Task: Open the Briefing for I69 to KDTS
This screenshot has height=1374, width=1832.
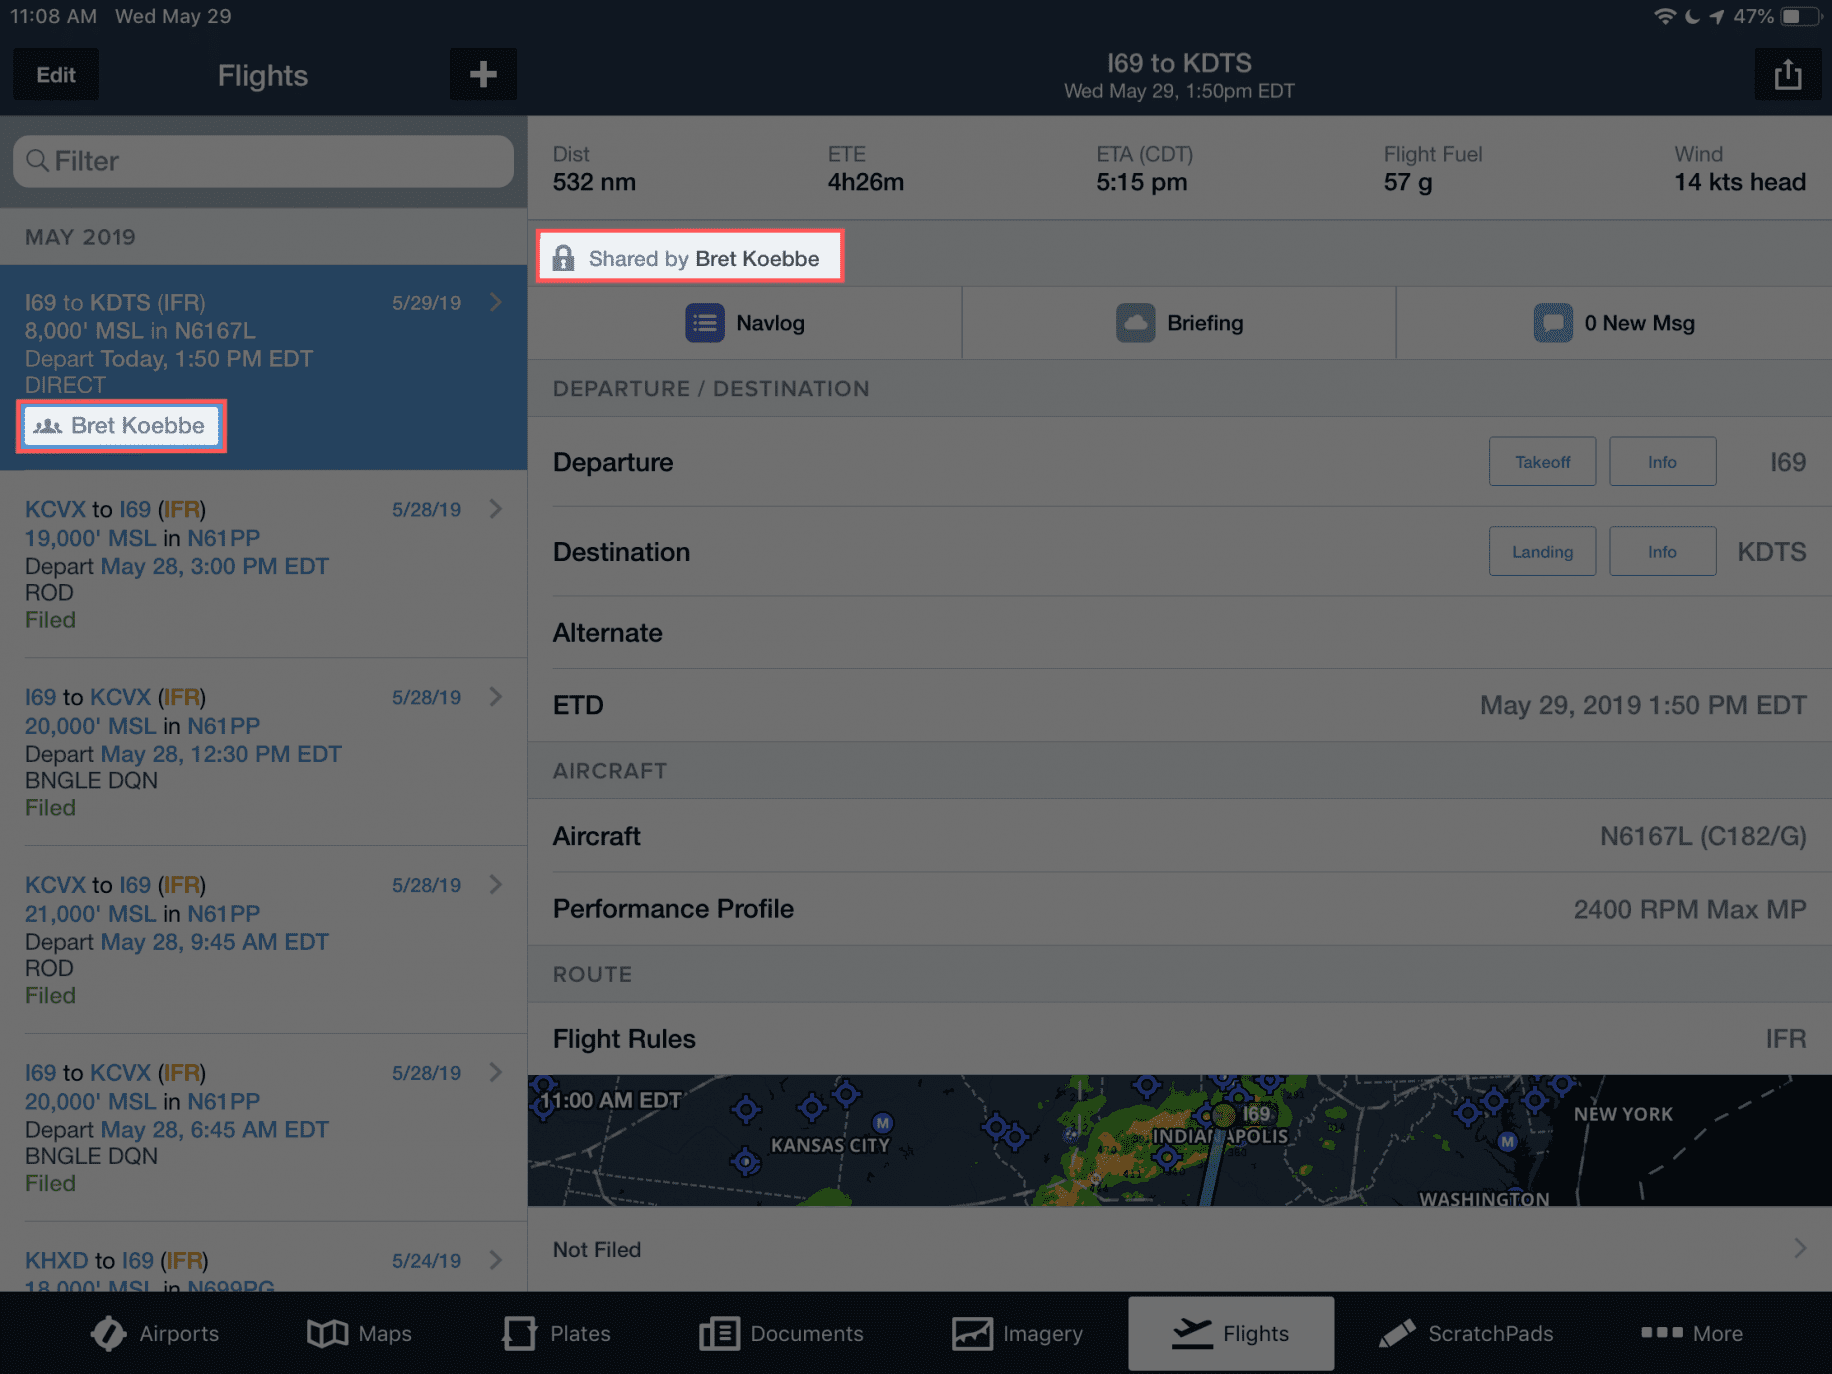Action: click(1180, 322)
